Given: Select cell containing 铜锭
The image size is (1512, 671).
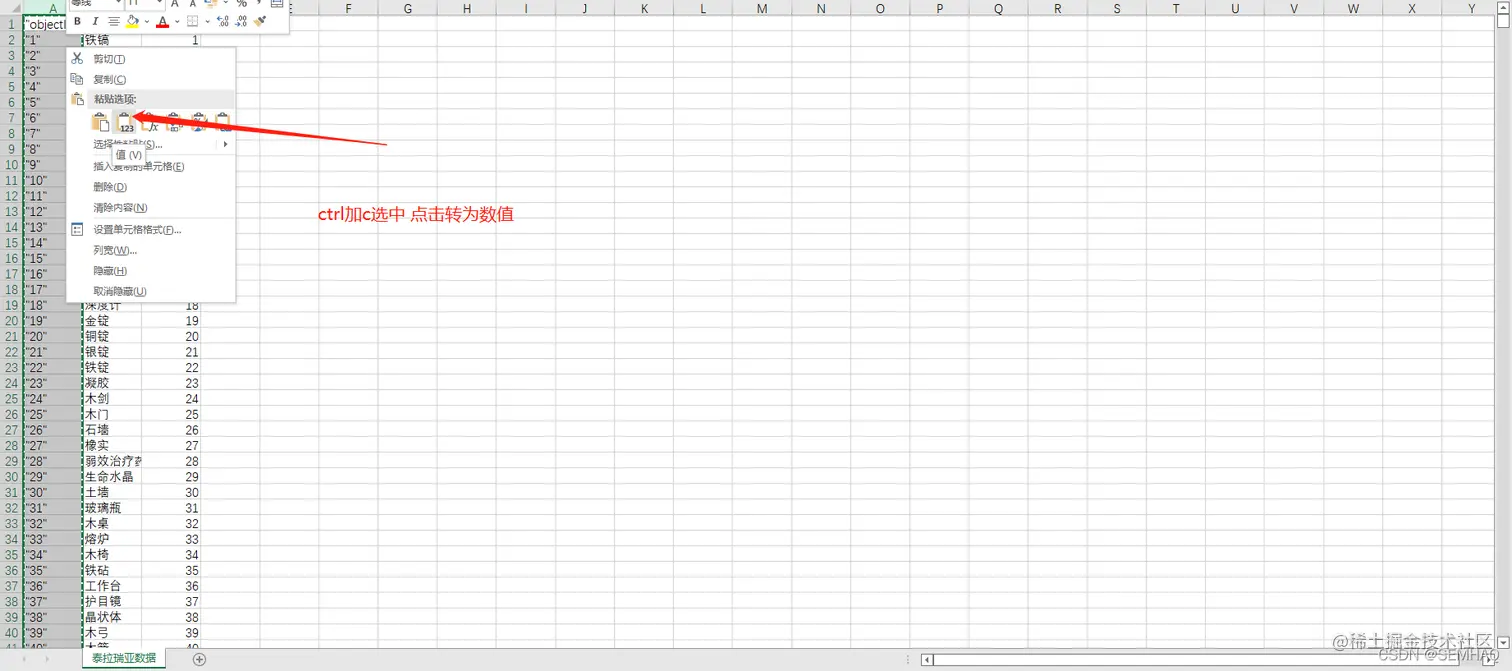Looking at the screenshot, I should coord(112,337).
